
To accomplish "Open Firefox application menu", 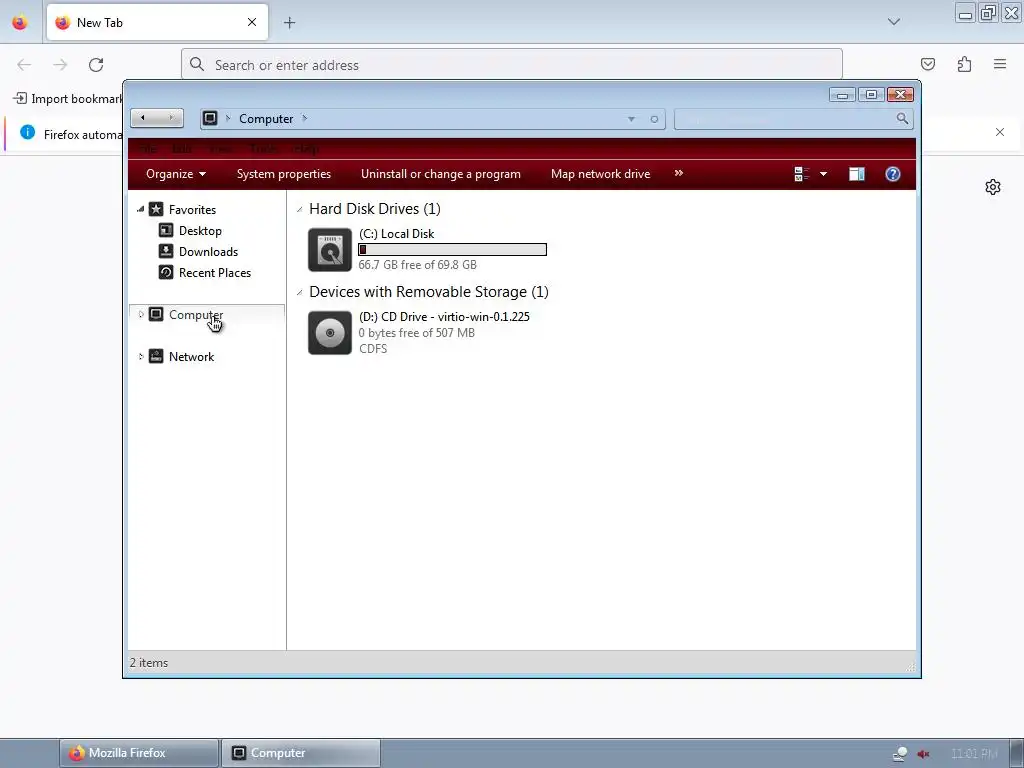I will pyautogui.click(x=1000, y=64).
